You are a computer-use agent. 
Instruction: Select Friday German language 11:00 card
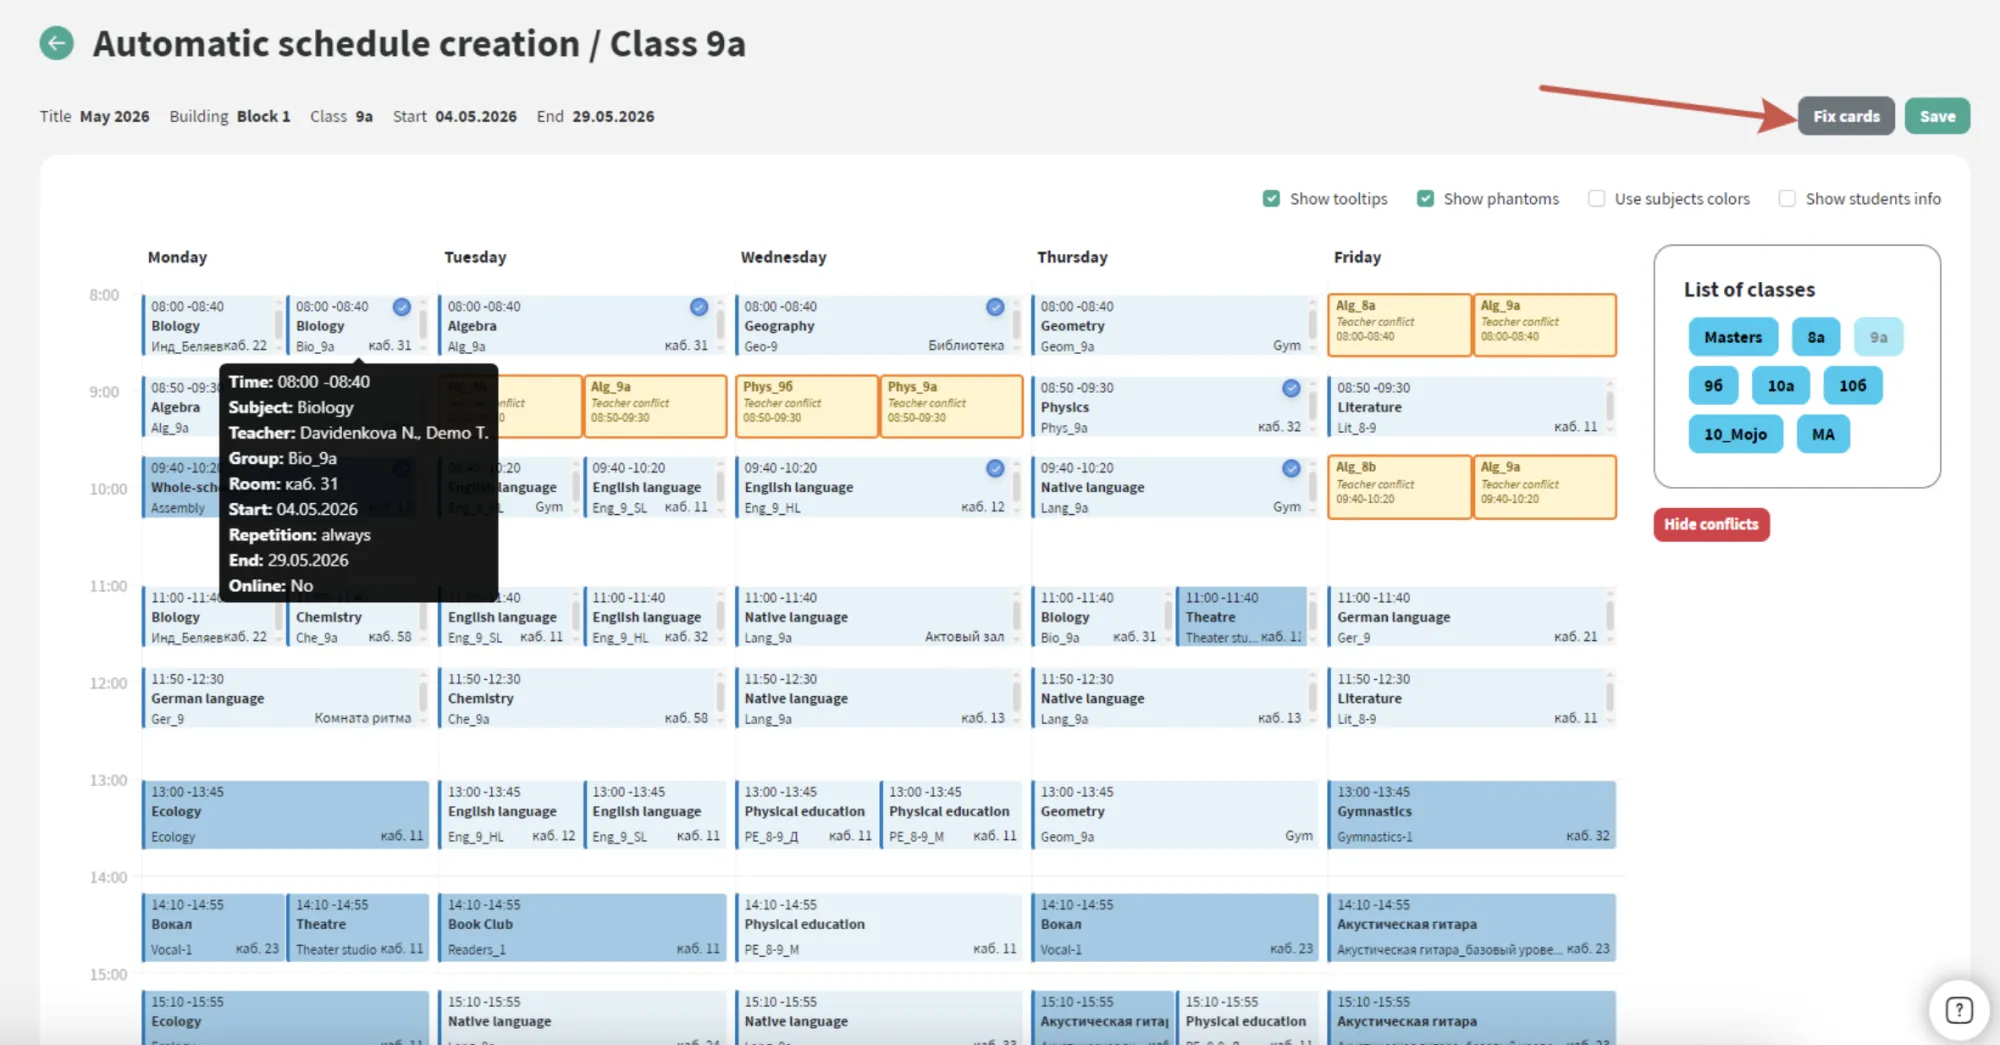click(1471, 617)
